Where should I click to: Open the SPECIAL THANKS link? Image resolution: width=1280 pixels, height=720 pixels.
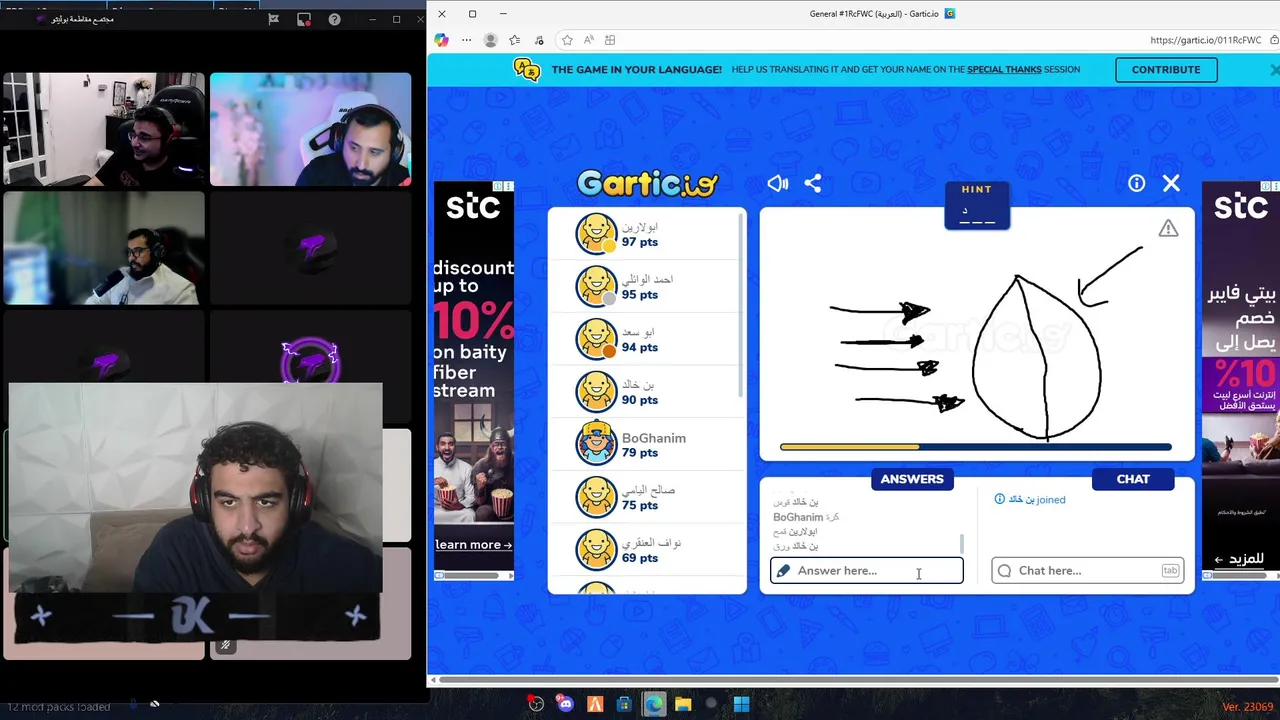[x=1004, y=69]
